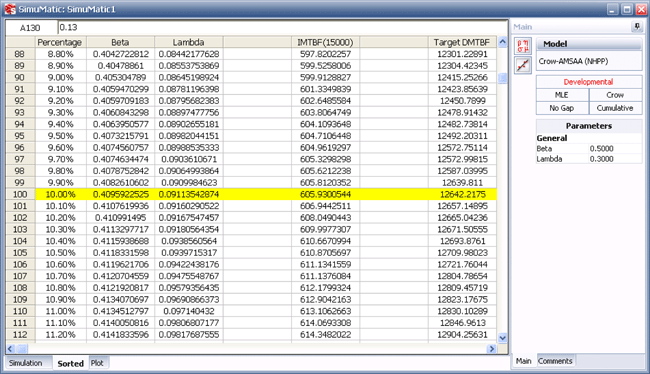Click the Target DMTBF column header
650x374 pixels.
tap(462, 42)
